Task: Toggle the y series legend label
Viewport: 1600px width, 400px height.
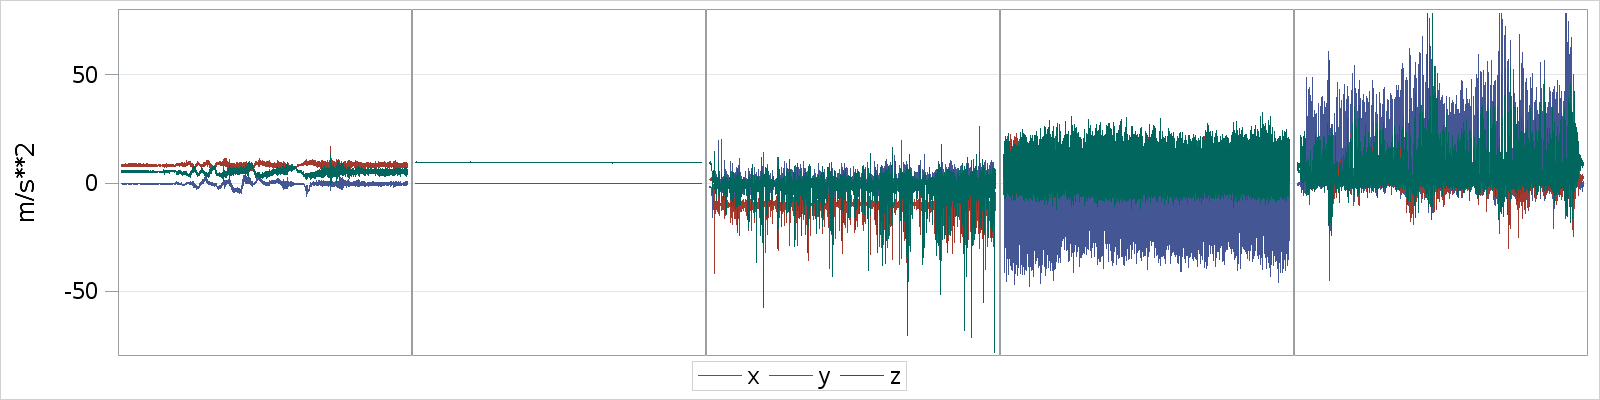Action: click(824, 377)
